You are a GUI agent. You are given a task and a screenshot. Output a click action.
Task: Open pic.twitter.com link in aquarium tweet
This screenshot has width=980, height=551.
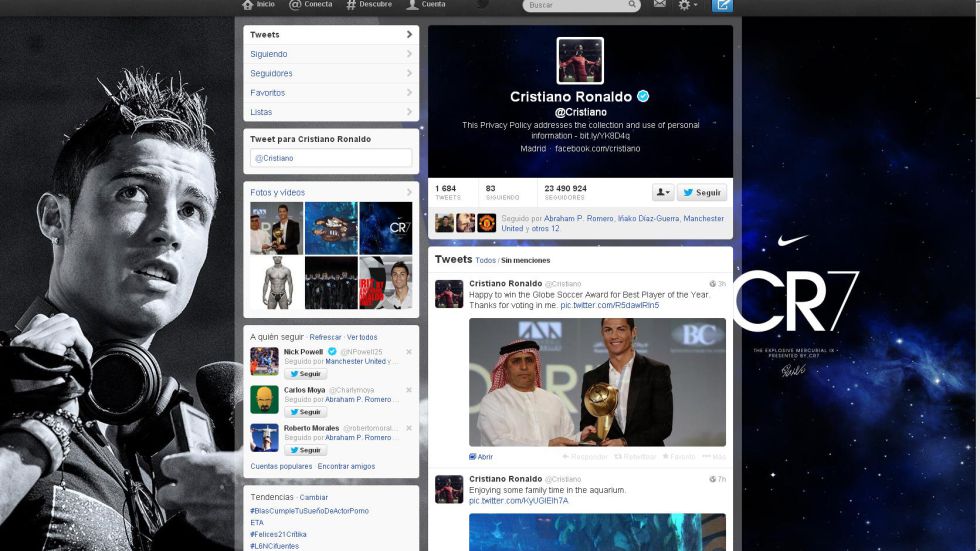(x=519, y=501)
